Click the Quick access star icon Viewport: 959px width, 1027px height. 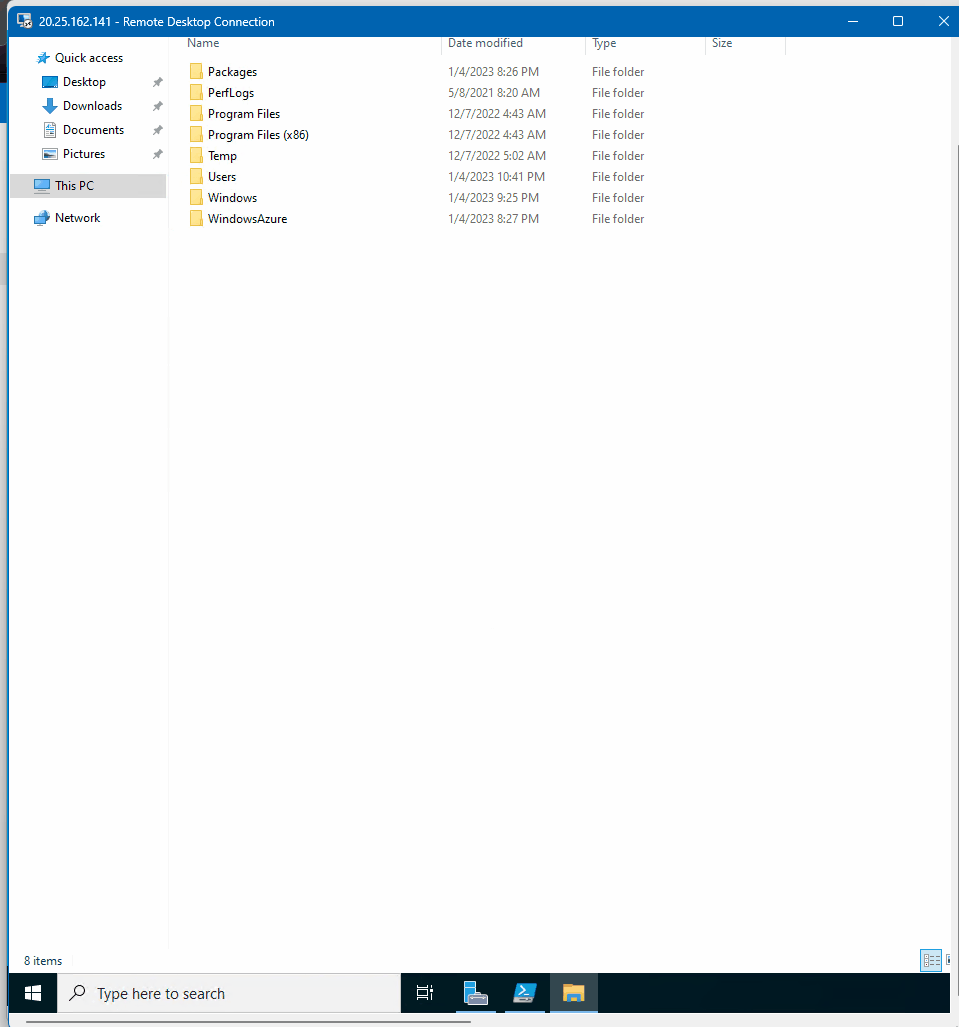pos(43,58)
